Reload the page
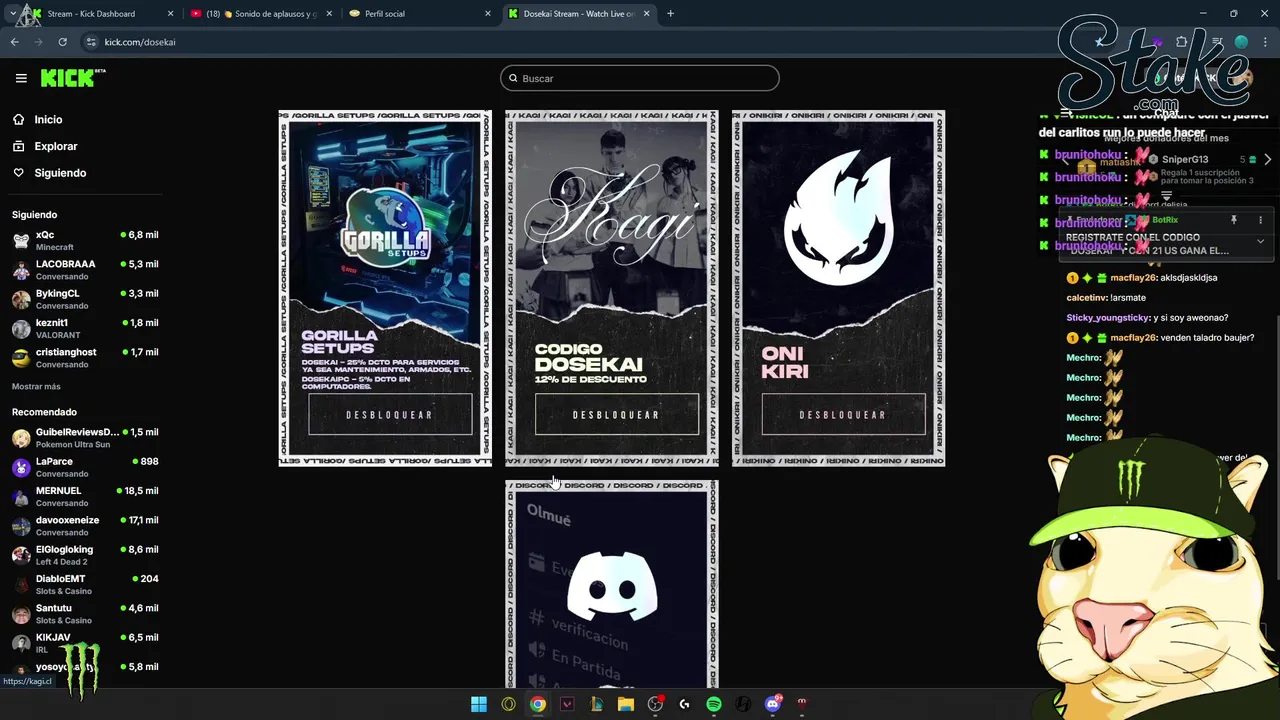The width and height of the screenshot is (1280, 720). pos(62,42)
